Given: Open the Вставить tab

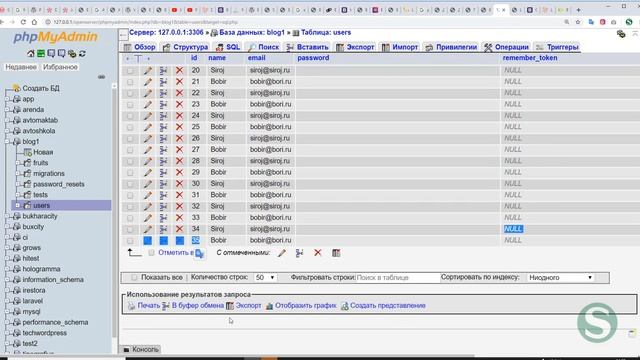Looking at the screenshot, I should (x=307, y=47).
